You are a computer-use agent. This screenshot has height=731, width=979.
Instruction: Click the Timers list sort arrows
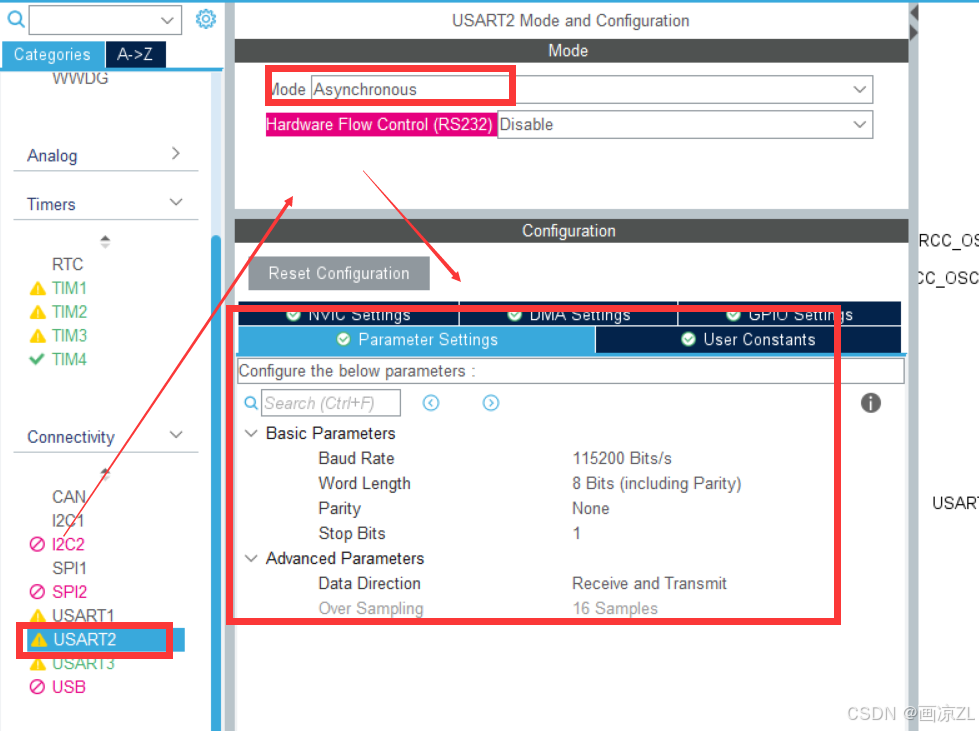click(x=105, y=241)
